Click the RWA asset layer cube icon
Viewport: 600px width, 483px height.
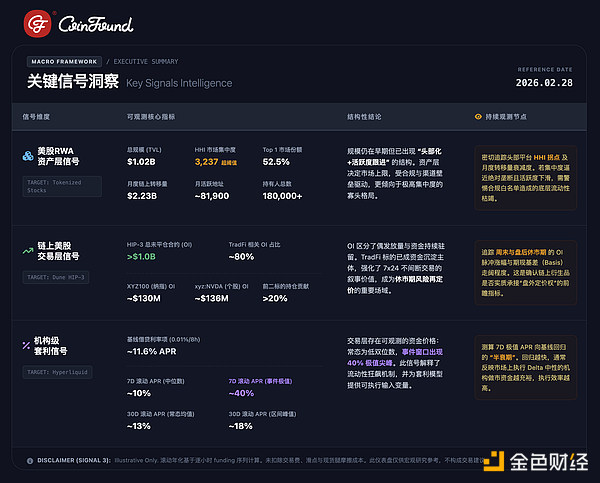tap(28, 156)
